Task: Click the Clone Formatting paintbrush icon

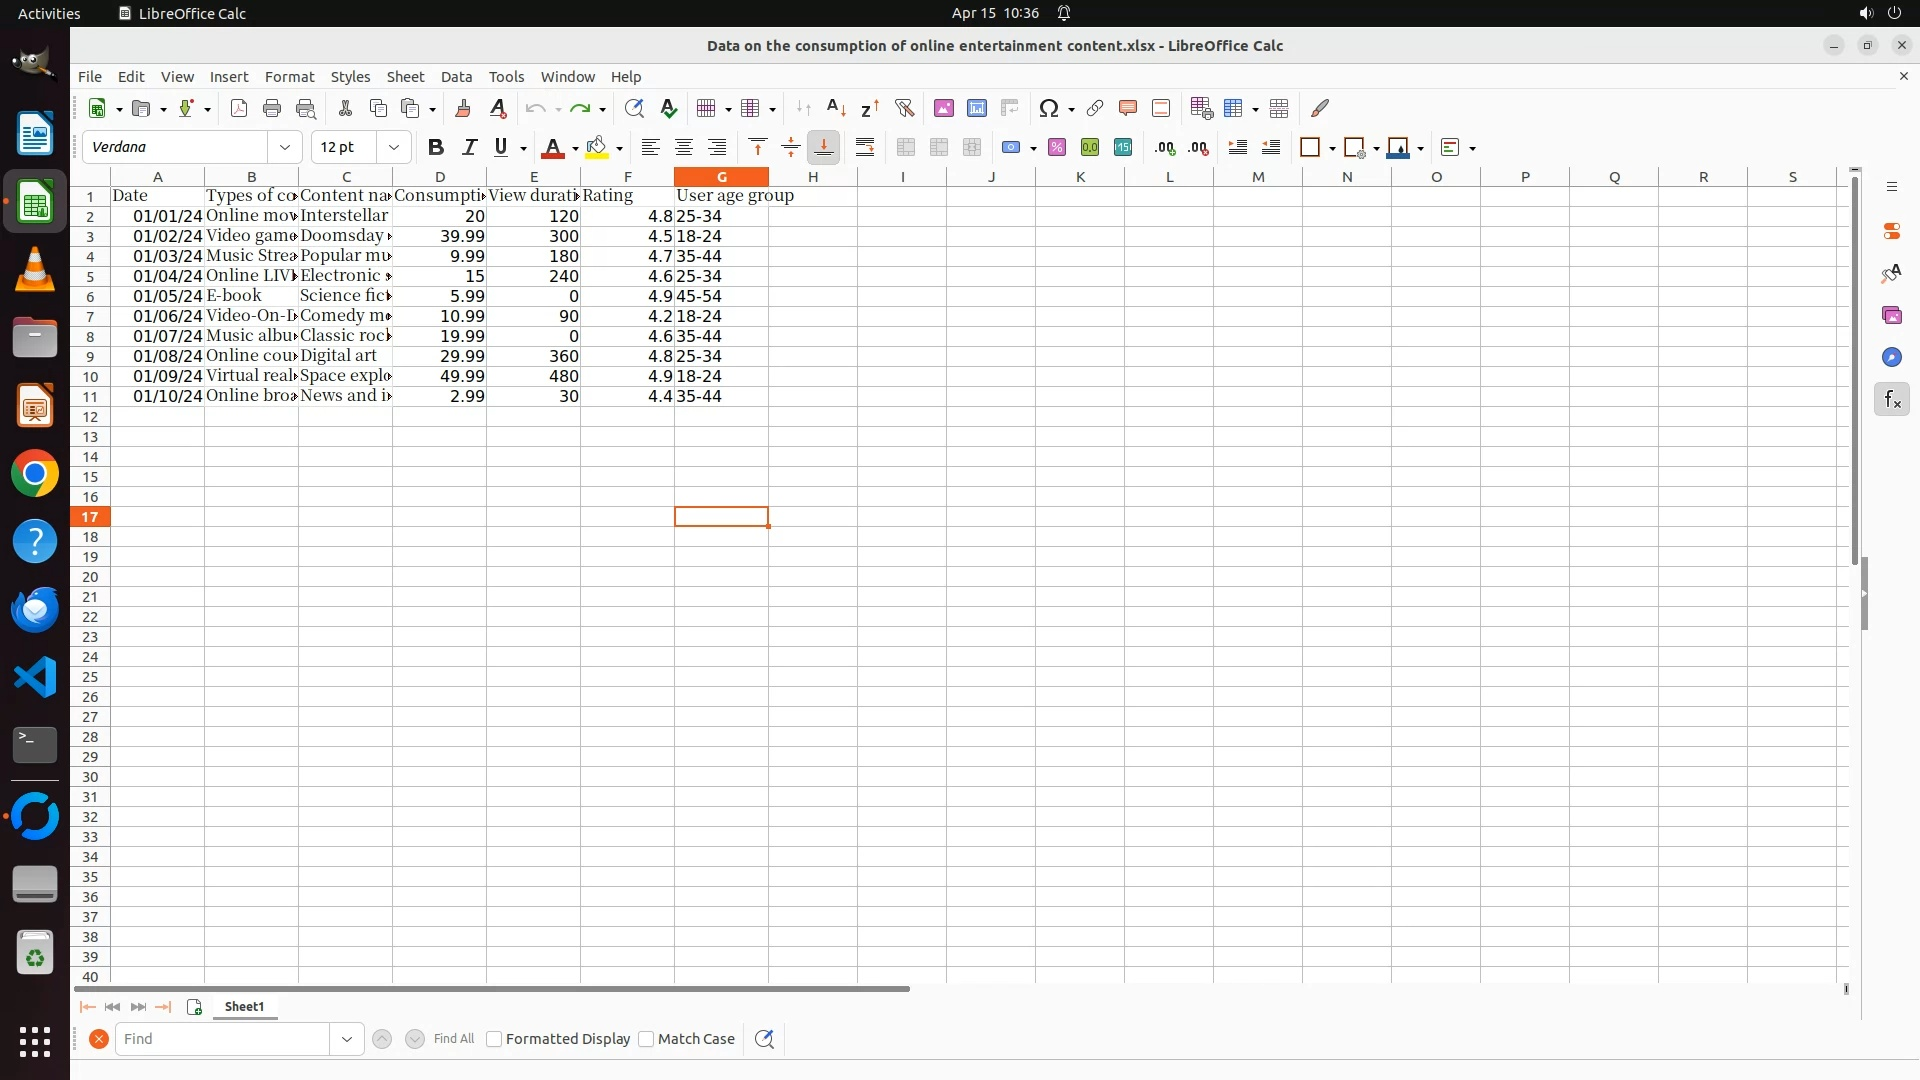Action: pyautogui.click(x=463, y=108)
